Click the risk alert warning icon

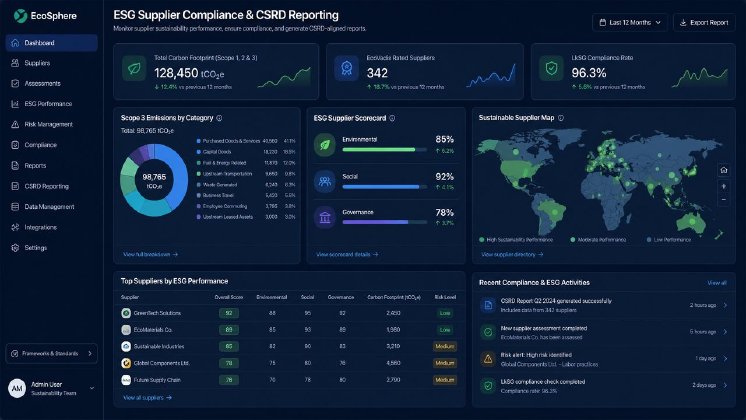point(488,359)
